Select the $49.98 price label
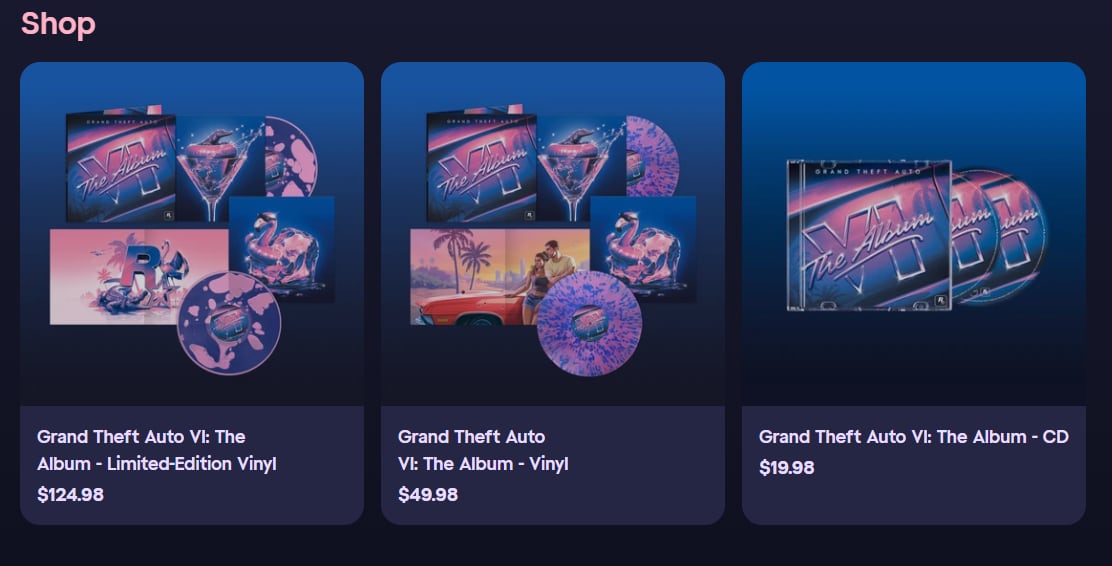 [x=428, y=494]
